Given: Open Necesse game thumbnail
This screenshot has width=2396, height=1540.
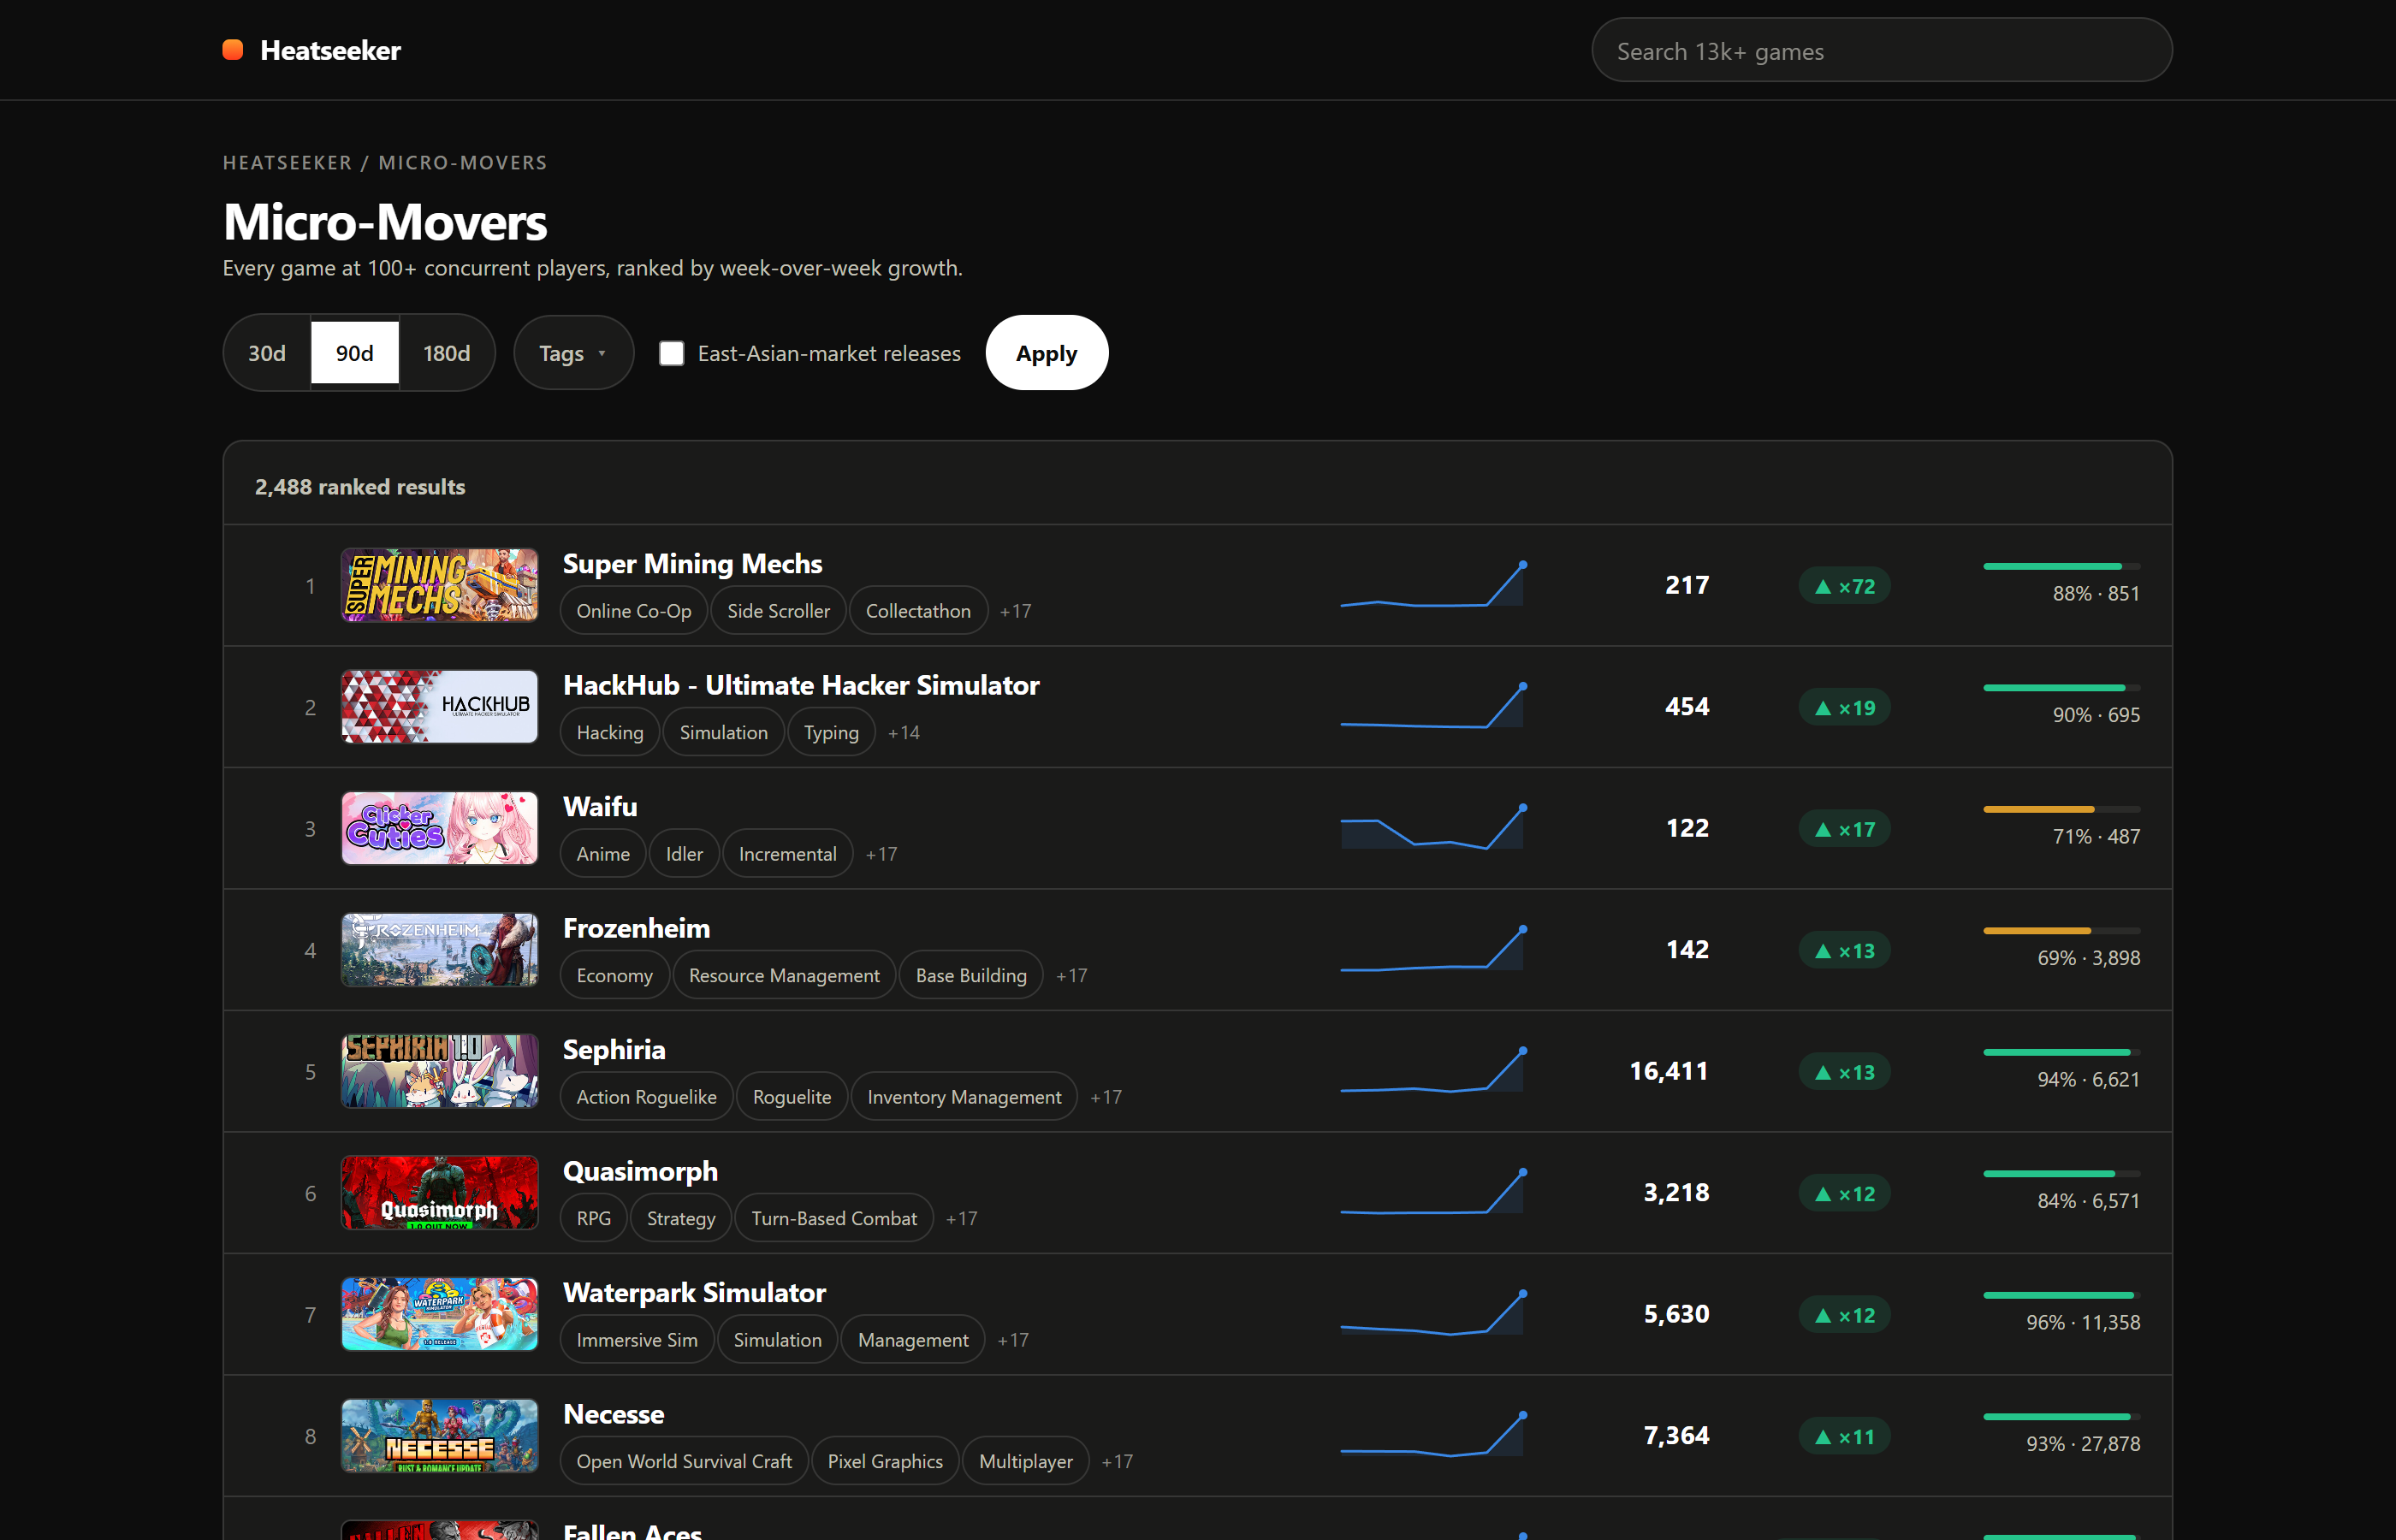Looking at the screenshot, I should 439,1436.
